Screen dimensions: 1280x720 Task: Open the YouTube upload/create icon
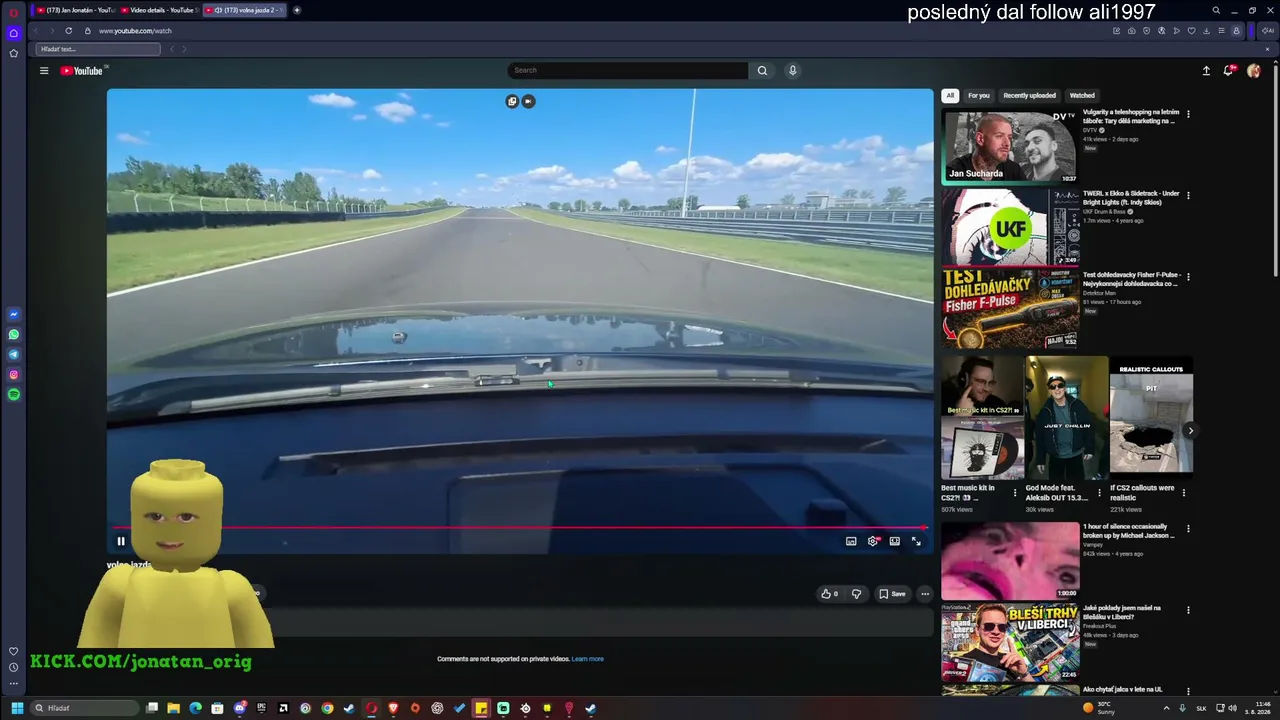pos(1206,70)
